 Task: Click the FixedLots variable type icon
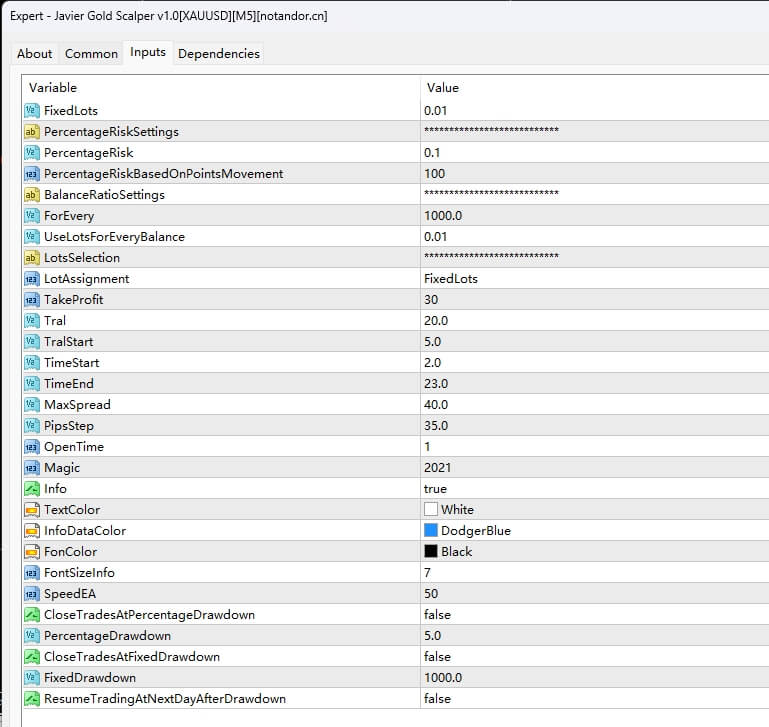point(31,110)
